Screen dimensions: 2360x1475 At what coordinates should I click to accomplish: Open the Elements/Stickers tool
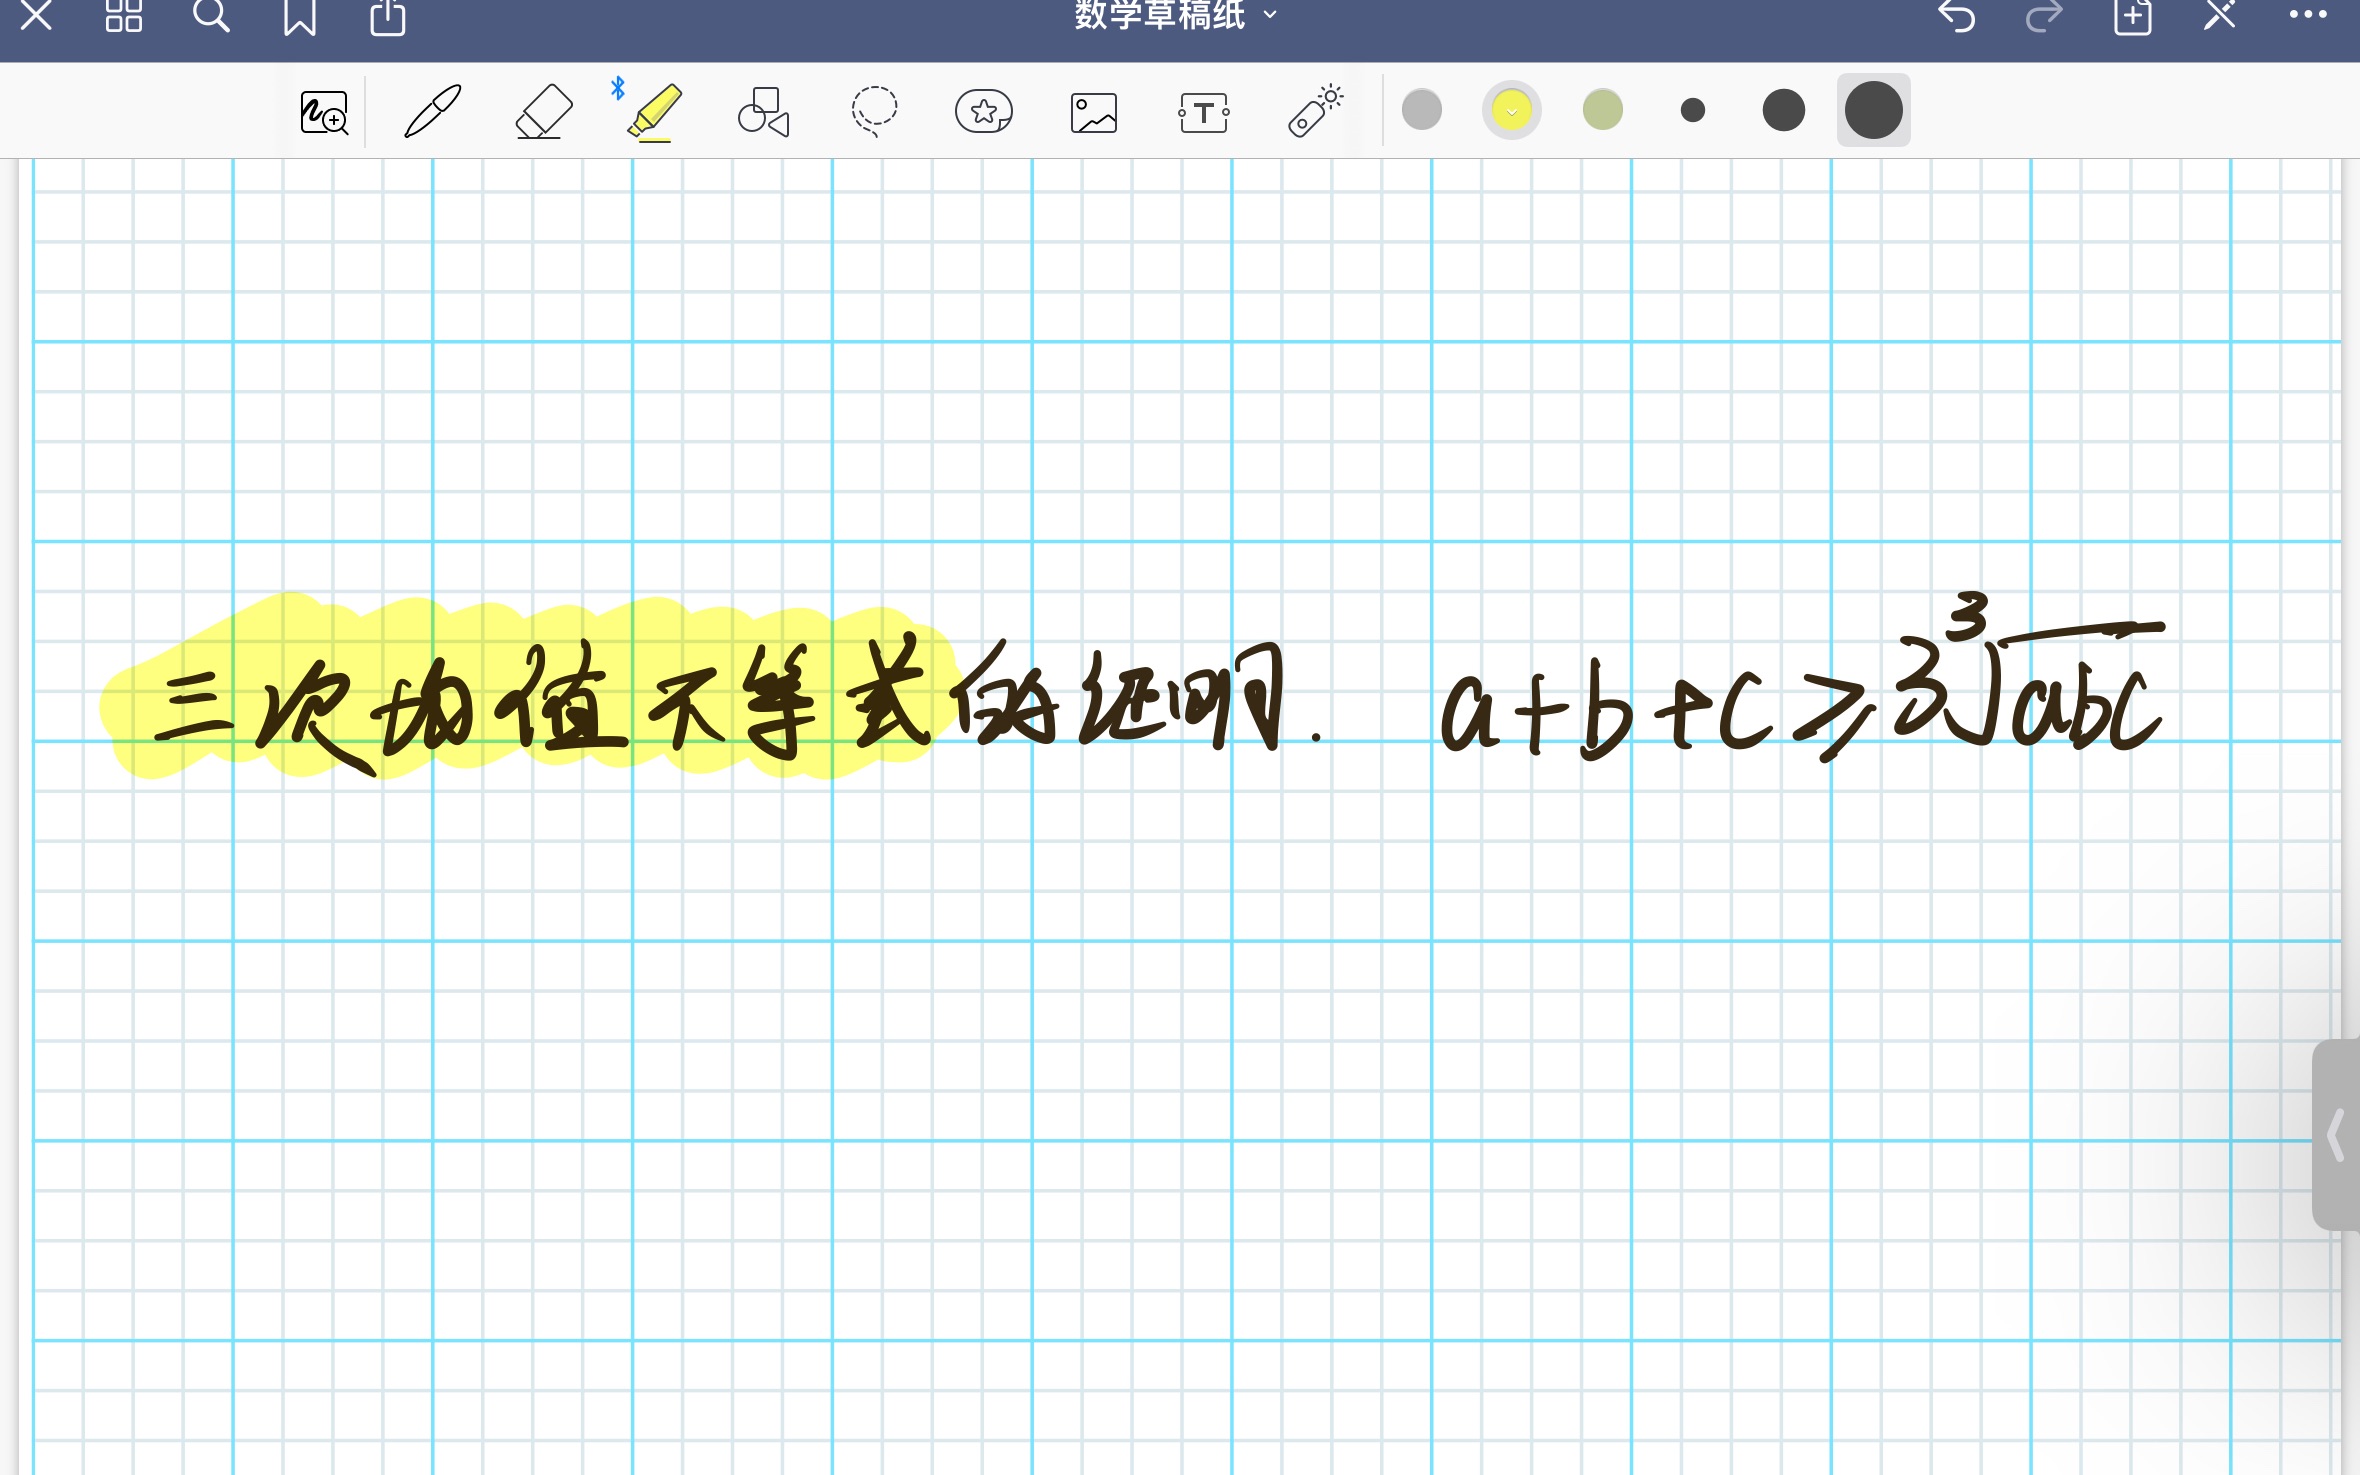pos(983,110)
